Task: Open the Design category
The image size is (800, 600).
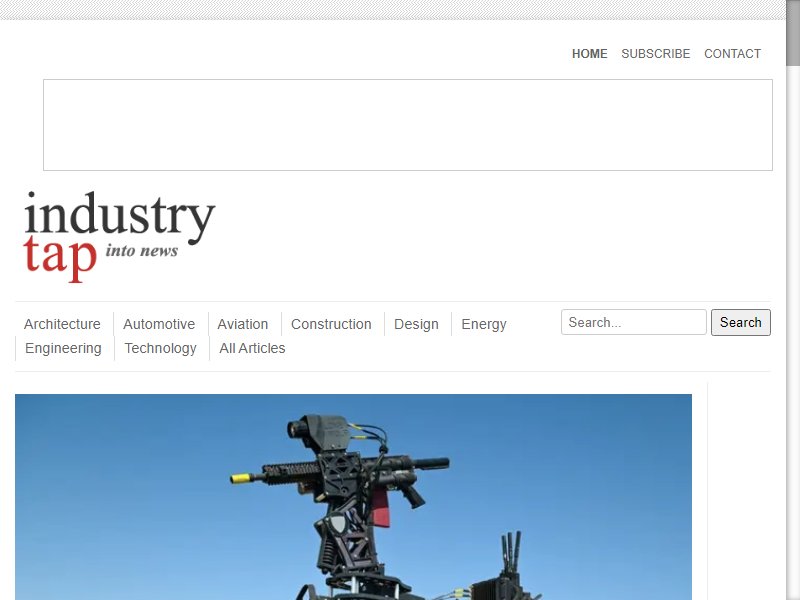Action: coord(416,324)
